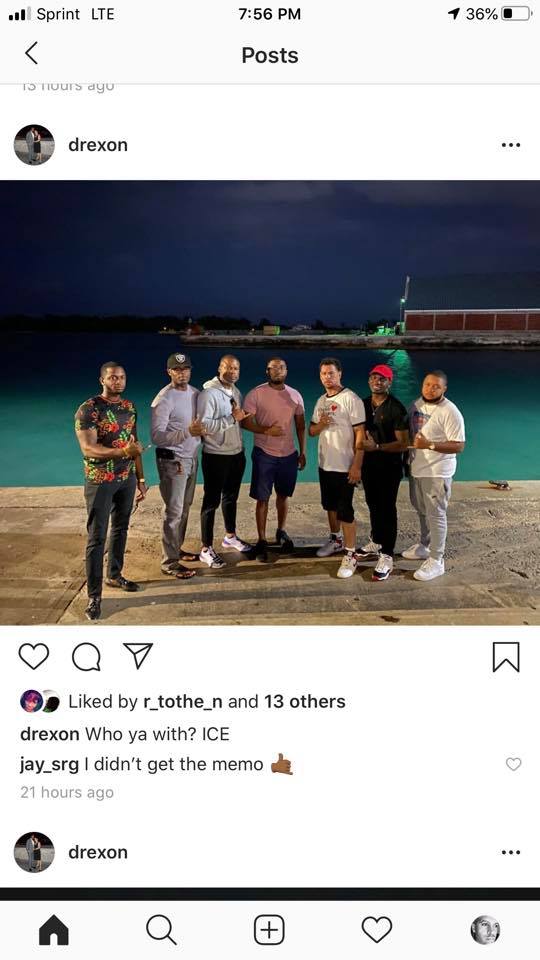Create new post with plus icon
540x960 pixels.
[269, 931]
